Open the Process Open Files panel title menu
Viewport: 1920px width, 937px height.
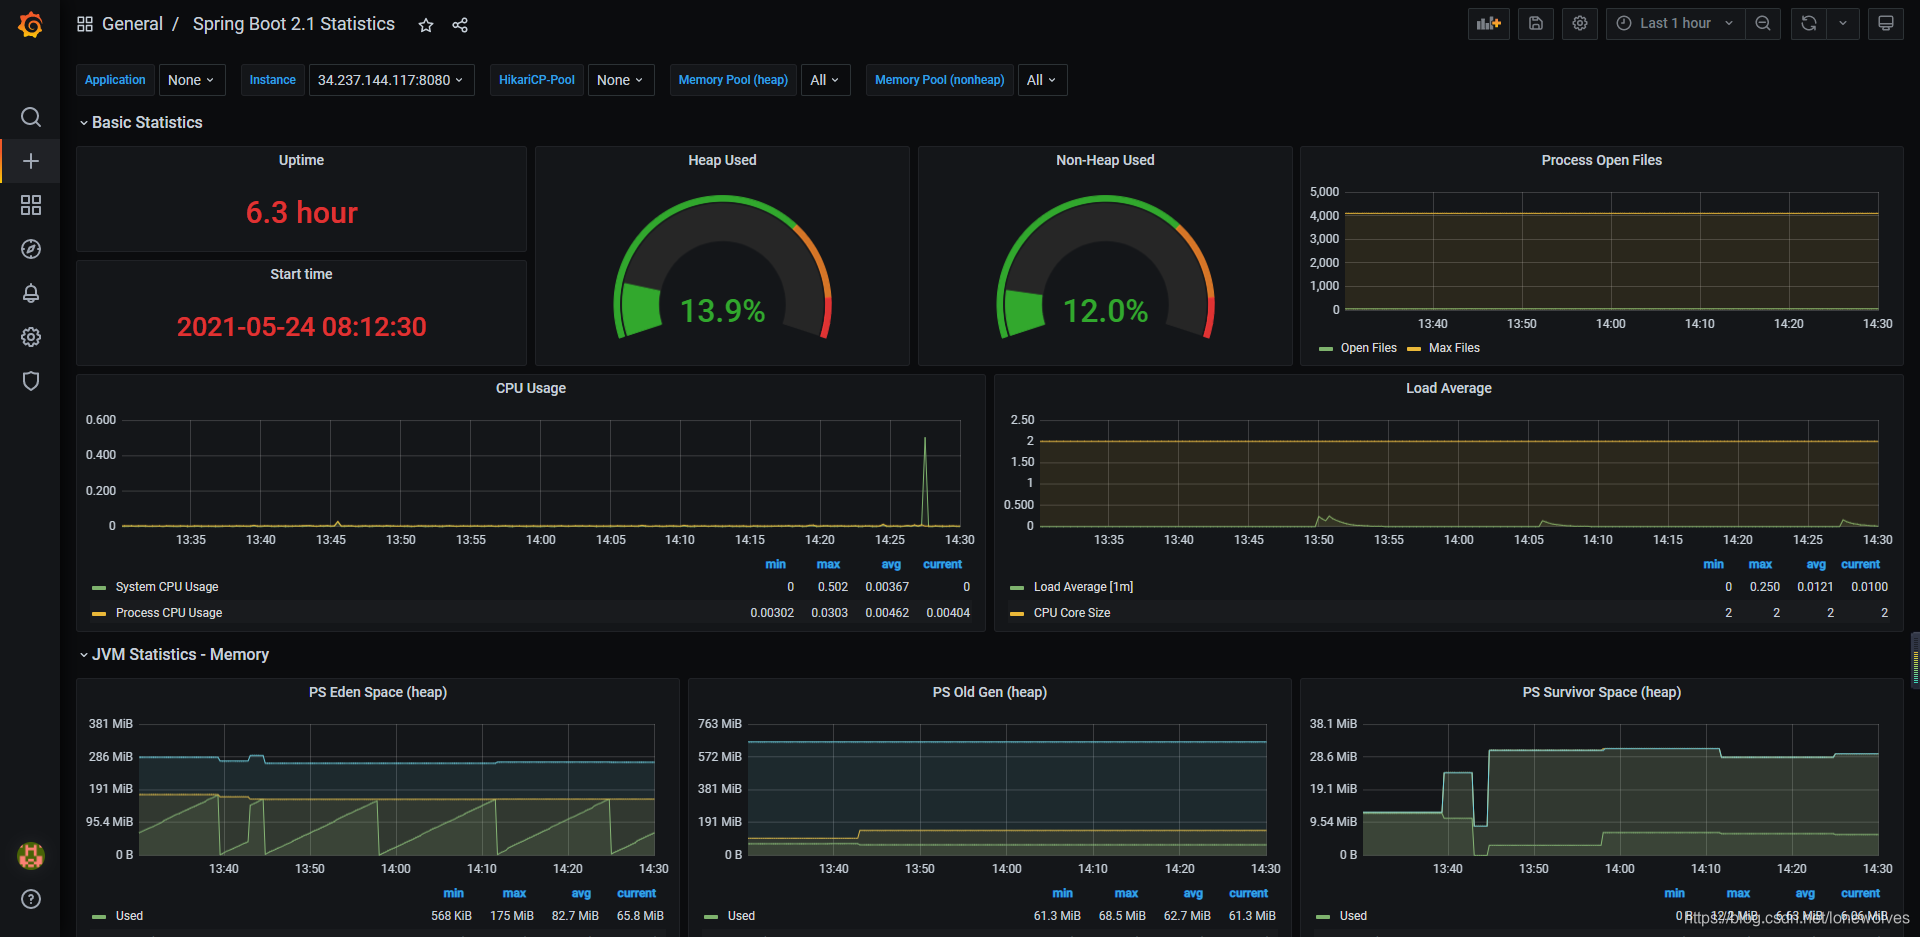[1602, 160]
